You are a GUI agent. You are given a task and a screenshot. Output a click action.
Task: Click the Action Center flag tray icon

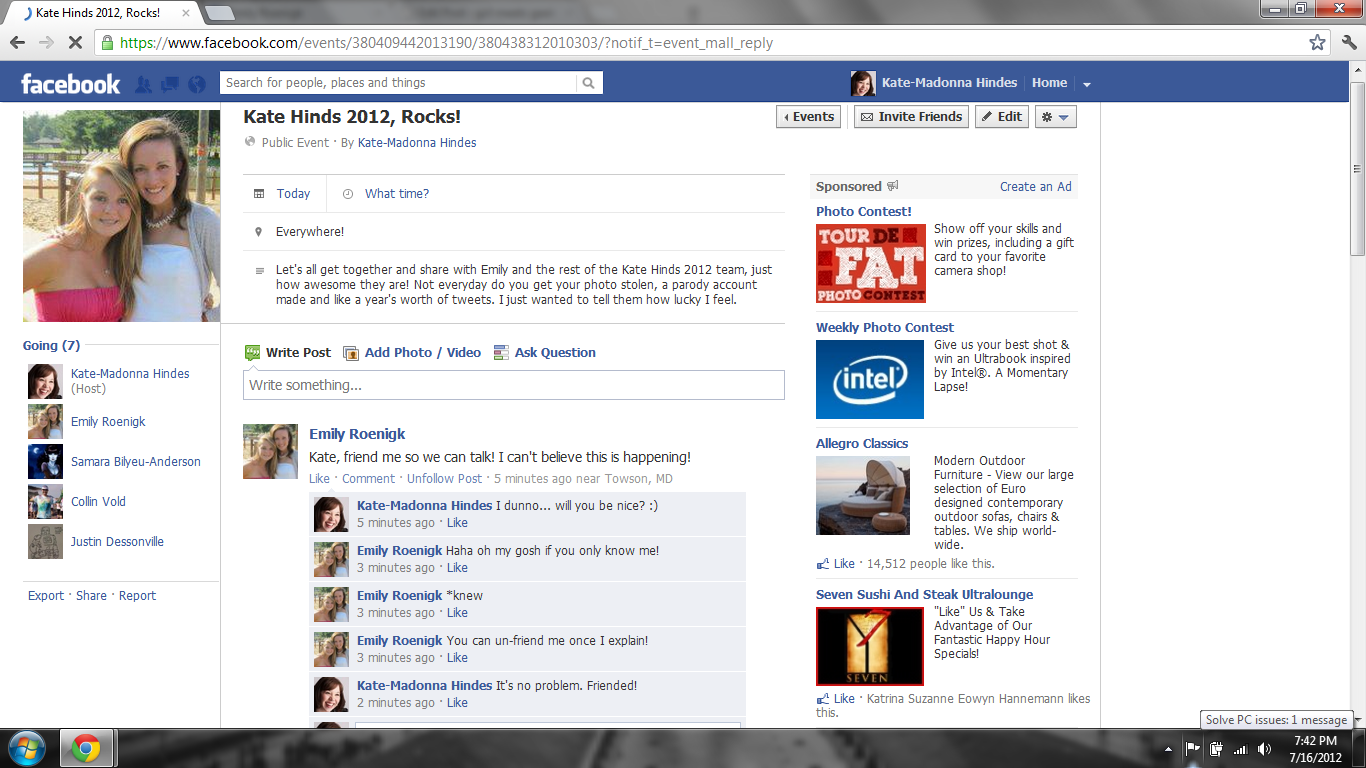1192,748
